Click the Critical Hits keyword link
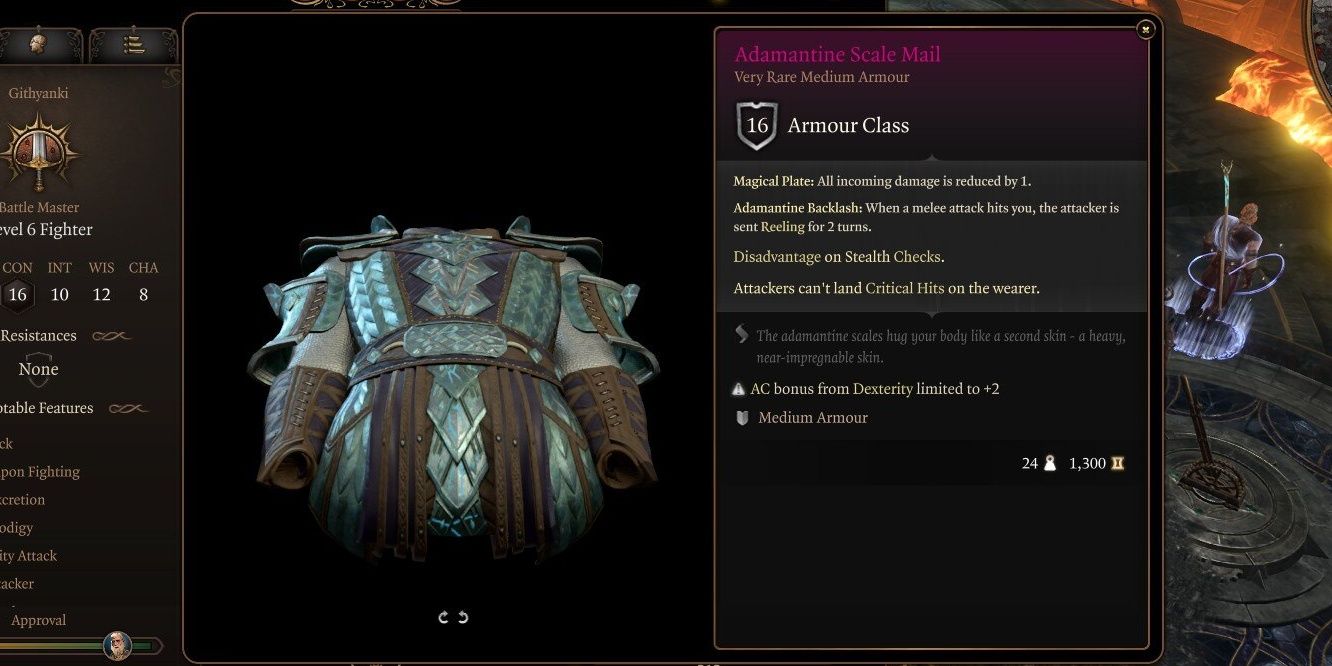1332x666 pixels. point(903,288)
